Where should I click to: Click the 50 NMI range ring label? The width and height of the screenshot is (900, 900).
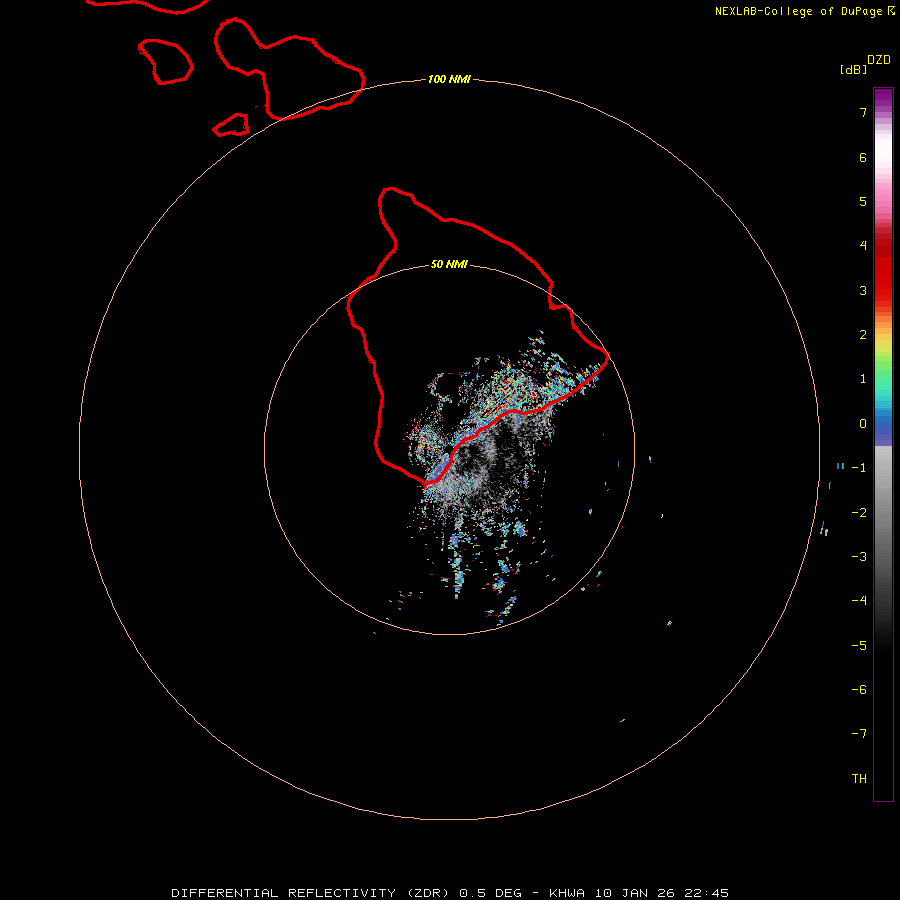pos(449,264)
